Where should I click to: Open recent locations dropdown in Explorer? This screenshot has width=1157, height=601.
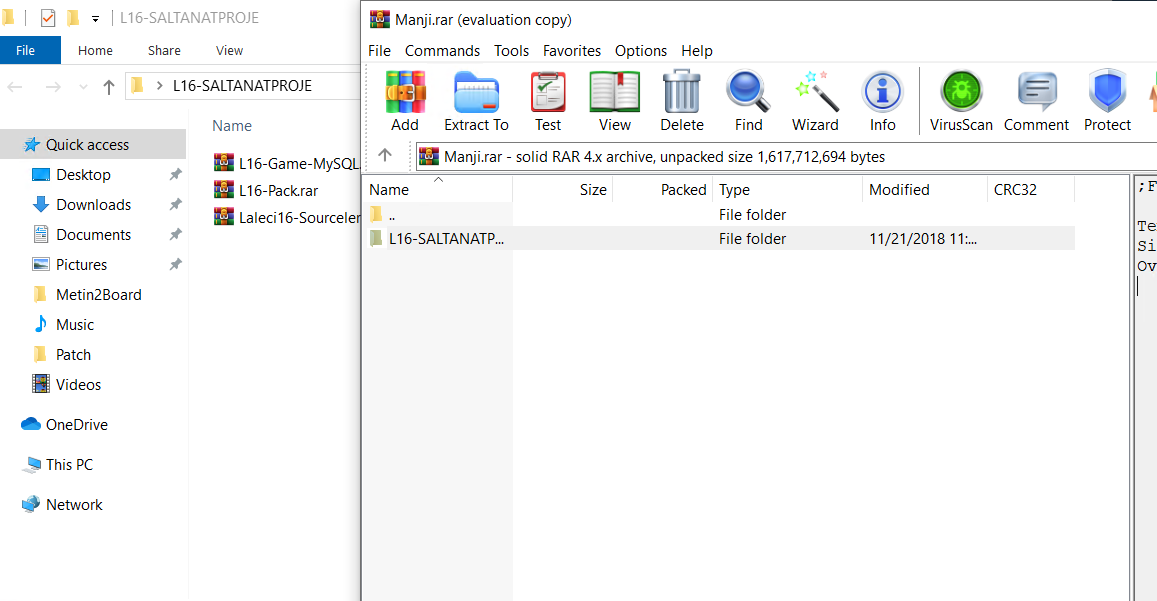click(x=83, y=87)
